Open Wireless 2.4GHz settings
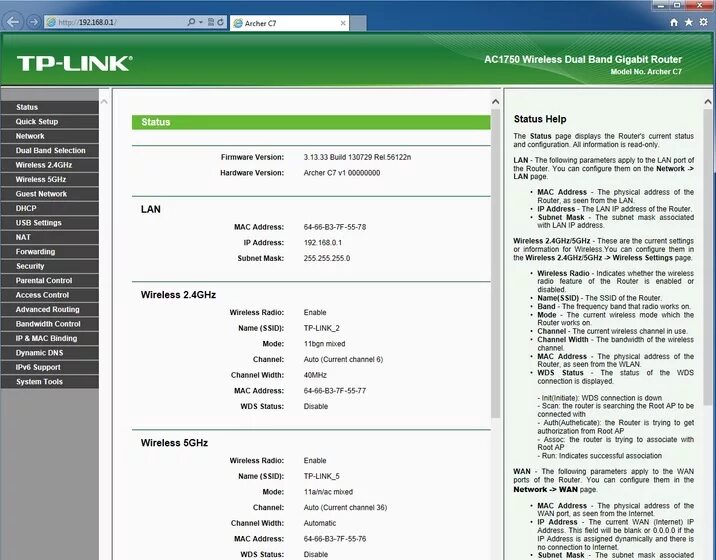This screenshot has width=716, height=560. coord(49,165)
